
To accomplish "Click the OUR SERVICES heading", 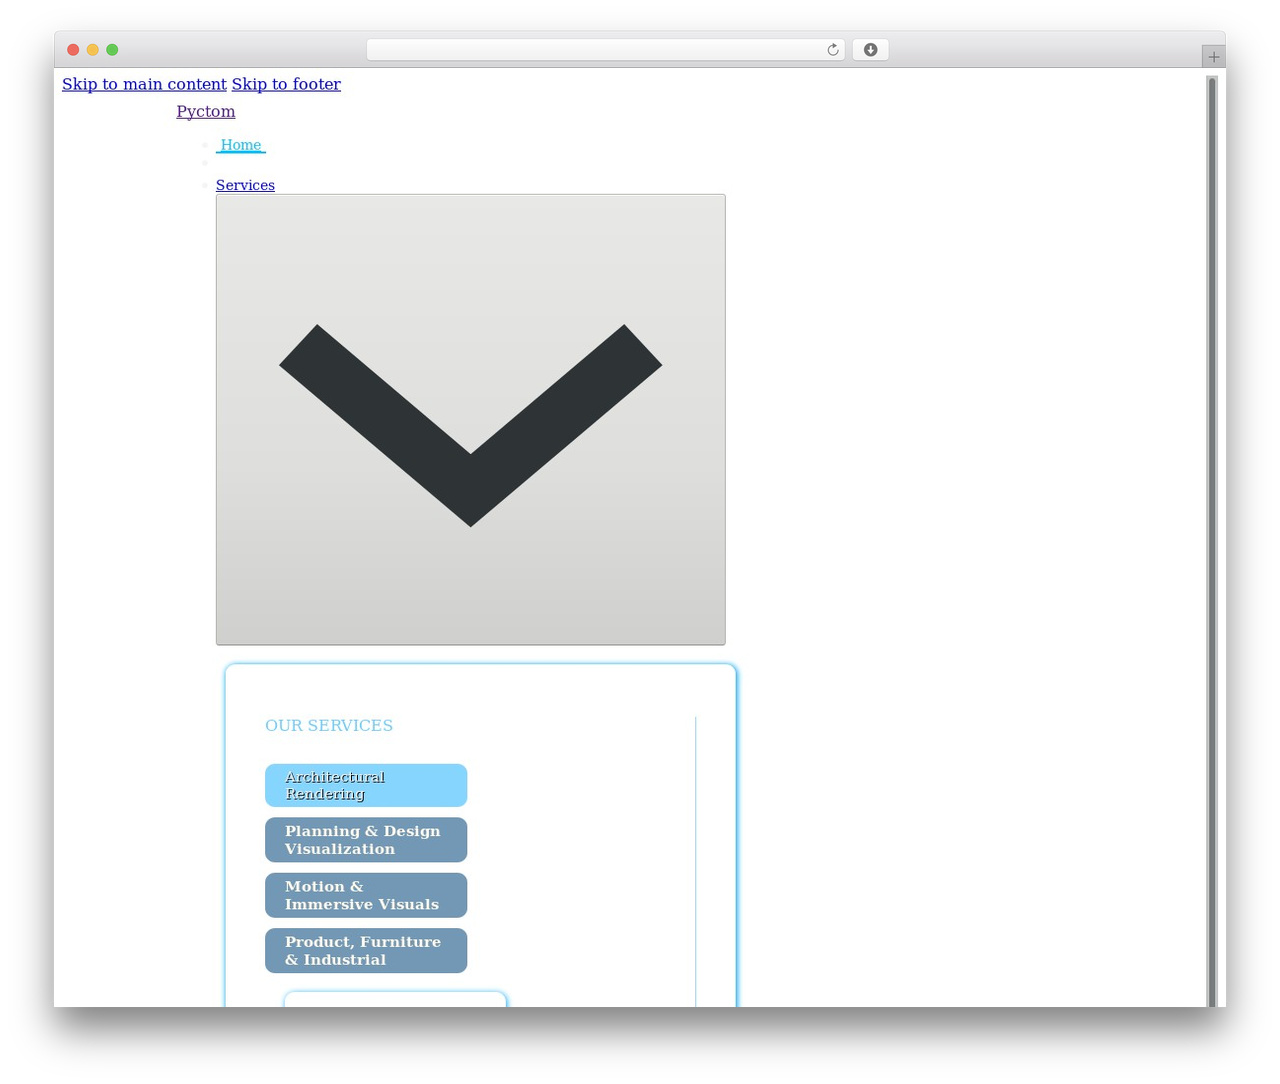I will 329,725.
